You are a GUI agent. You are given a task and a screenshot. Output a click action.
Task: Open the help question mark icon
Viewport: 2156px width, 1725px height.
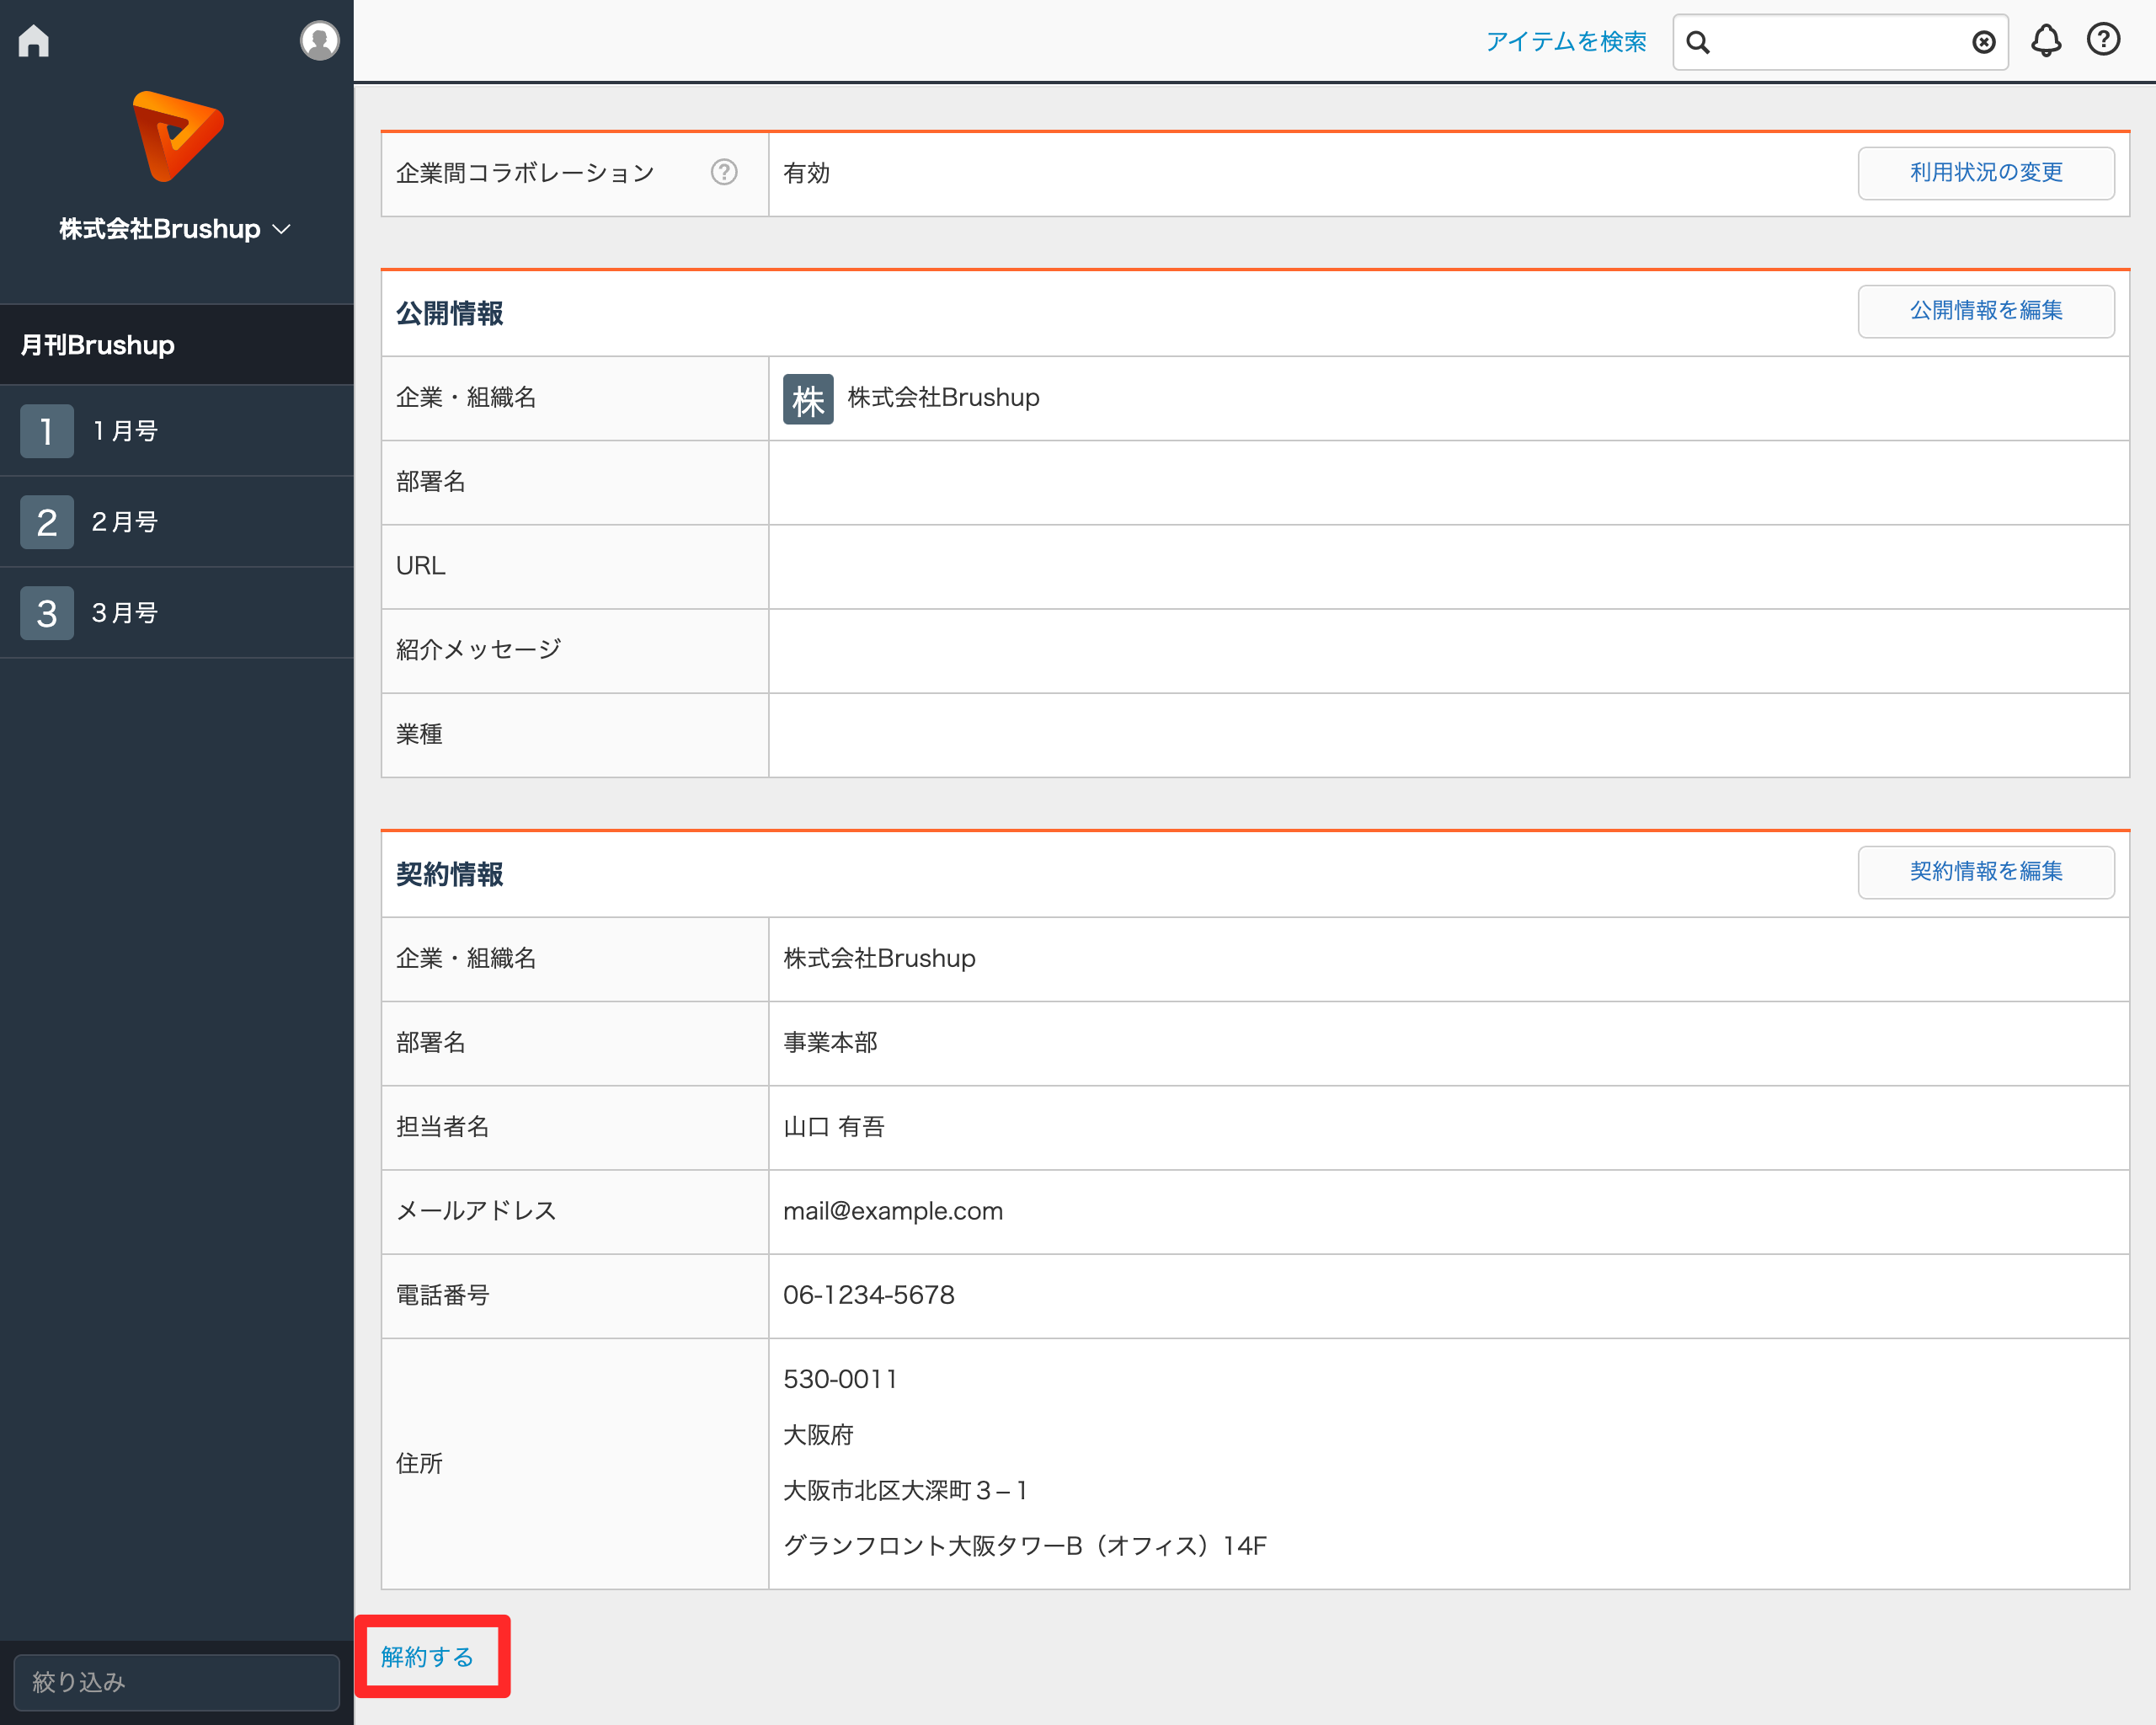point(2103,39)
